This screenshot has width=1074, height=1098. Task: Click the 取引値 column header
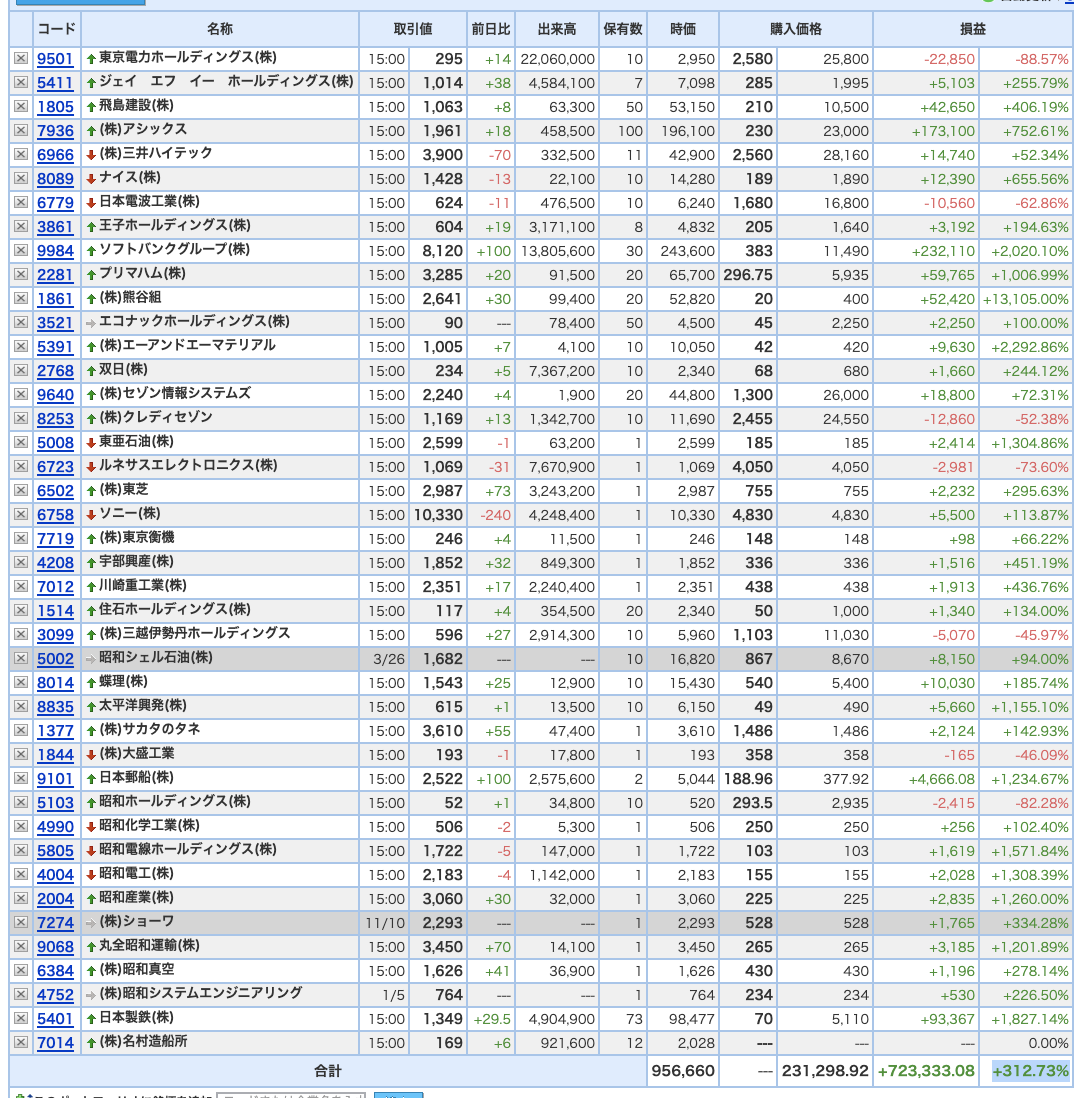pyautogui.click(x=413, y=29)
